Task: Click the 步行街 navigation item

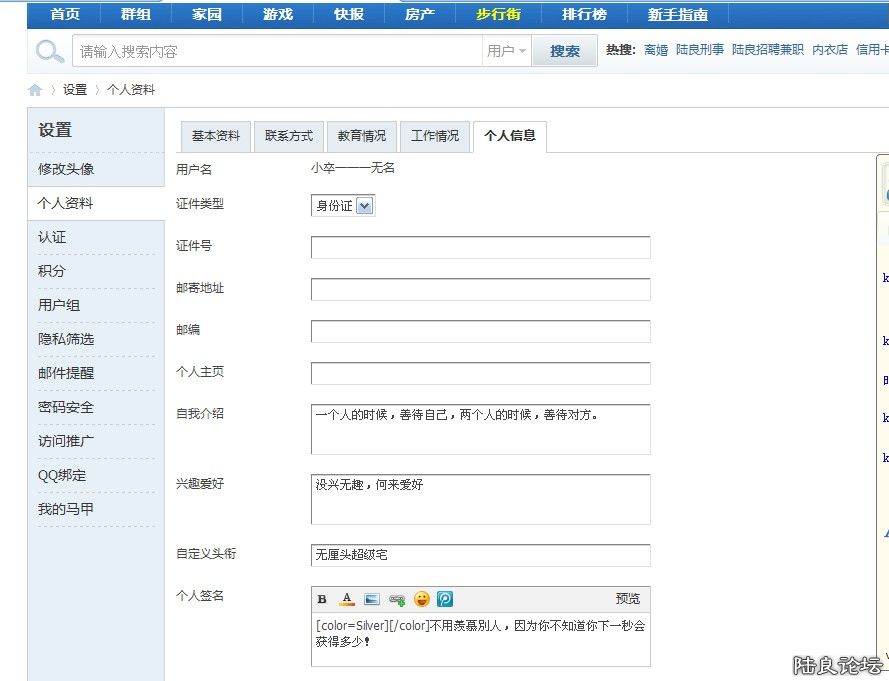Action: point(498,14)
